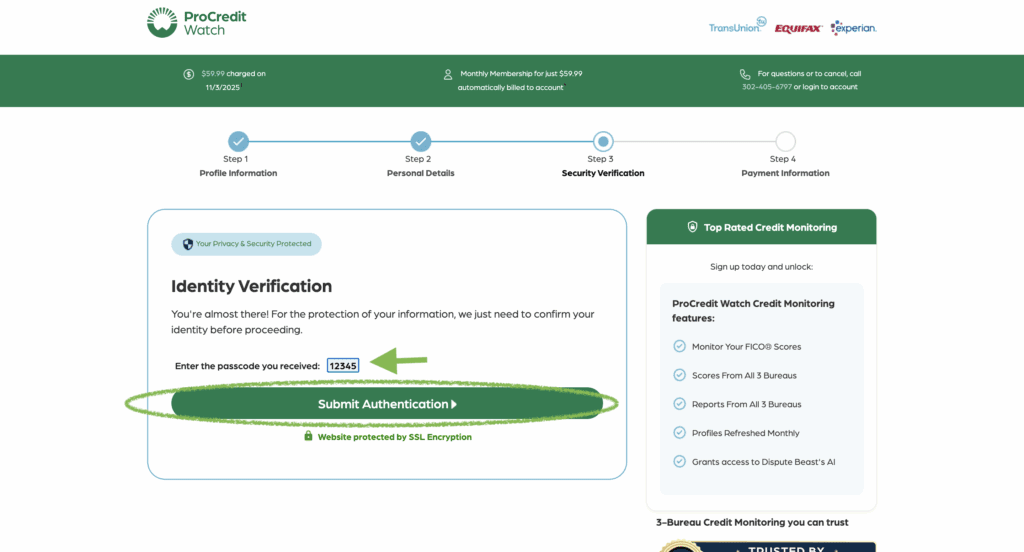Select the Step 2 completed checkmark circle
1024x552 pixels.
421,141
